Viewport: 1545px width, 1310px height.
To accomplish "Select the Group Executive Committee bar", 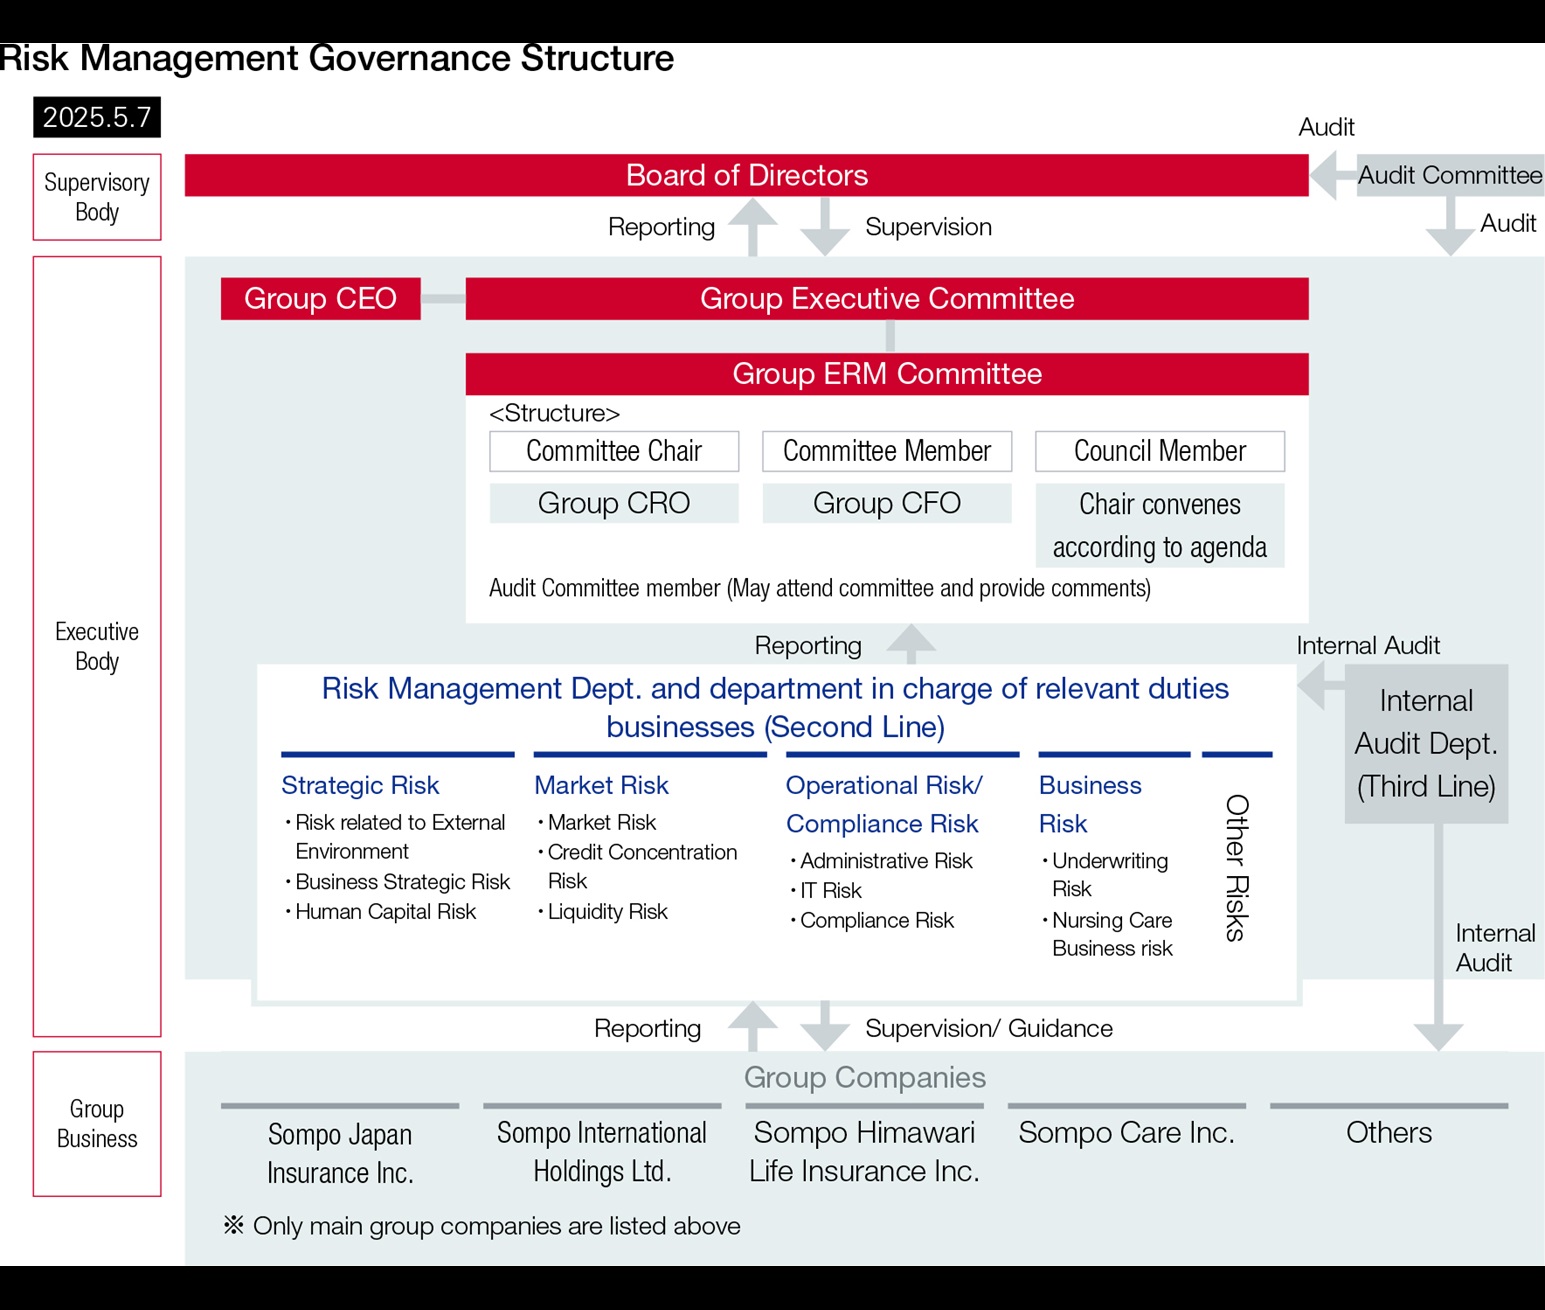I will [x=886, y=299].
